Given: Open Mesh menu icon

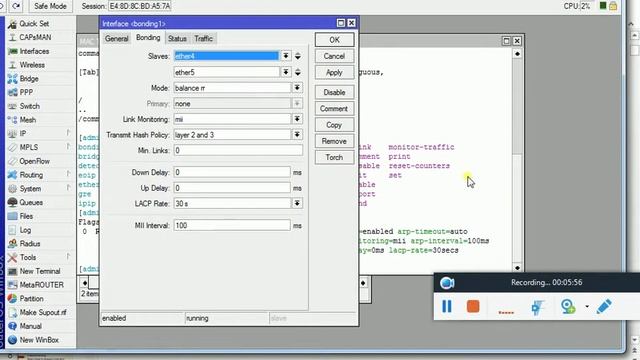Looking at the screenshot, I should pos(13,120).
